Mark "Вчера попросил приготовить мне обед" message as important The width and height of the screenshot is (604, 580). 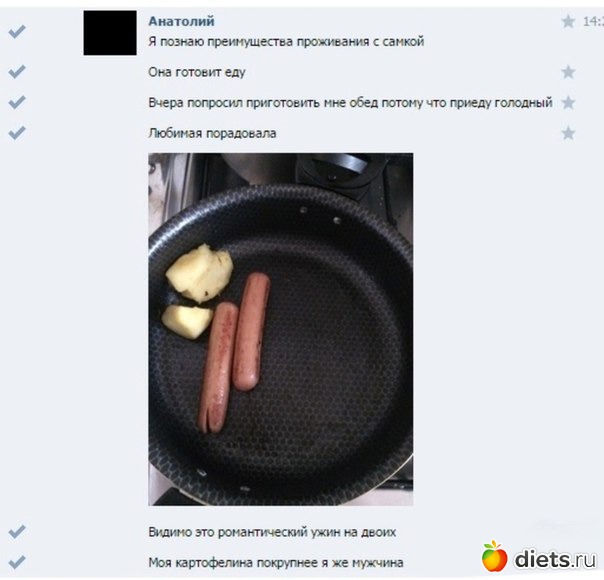click(x=568, y=103)
